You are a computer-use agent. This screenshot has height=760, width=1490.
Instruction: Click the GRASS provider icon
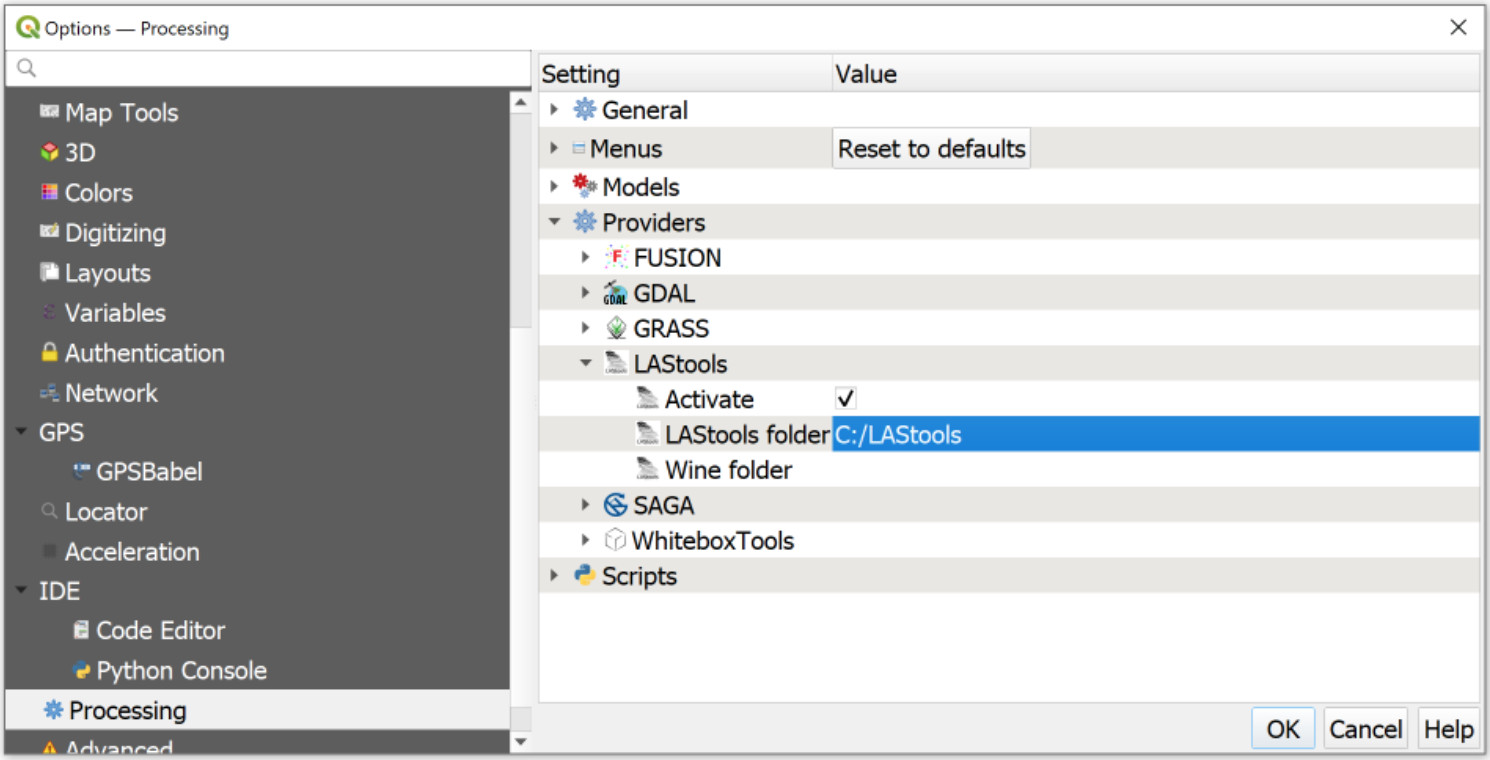pos(616,328)
